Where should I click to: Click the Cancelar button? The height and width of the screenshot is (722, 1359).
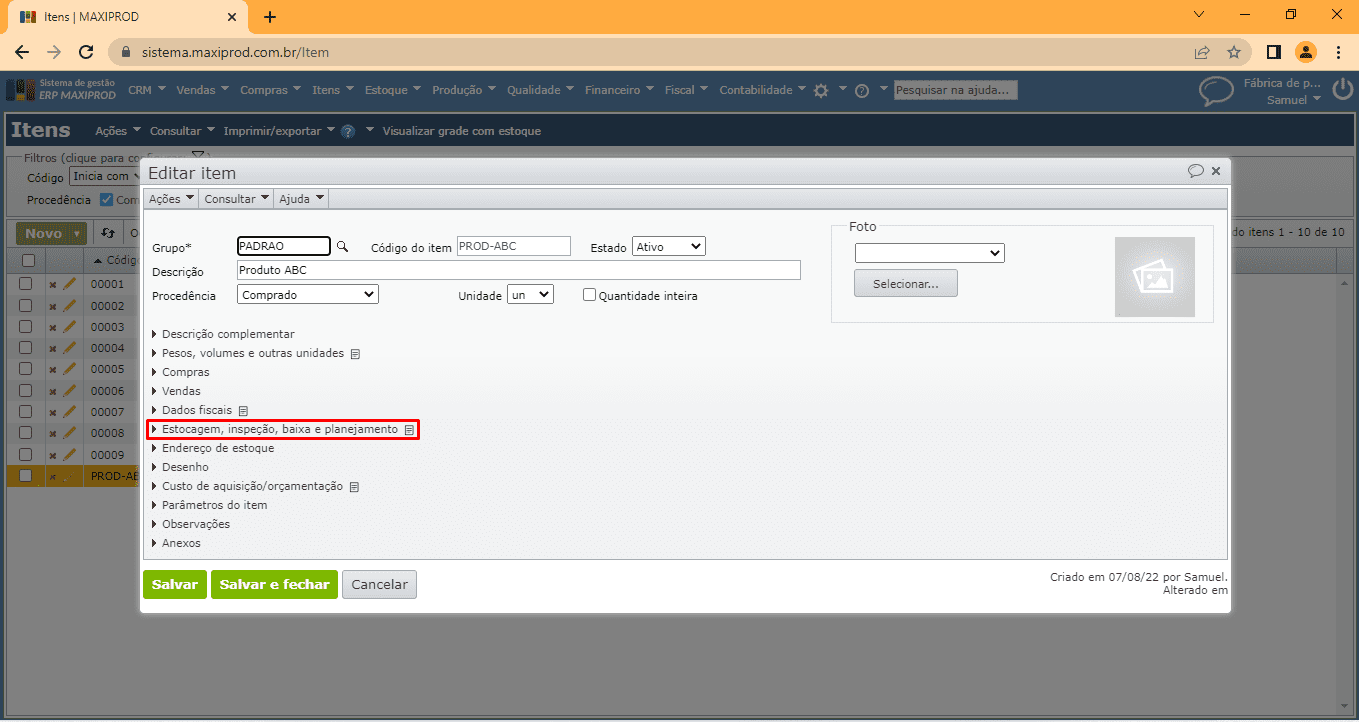point(379,584)
